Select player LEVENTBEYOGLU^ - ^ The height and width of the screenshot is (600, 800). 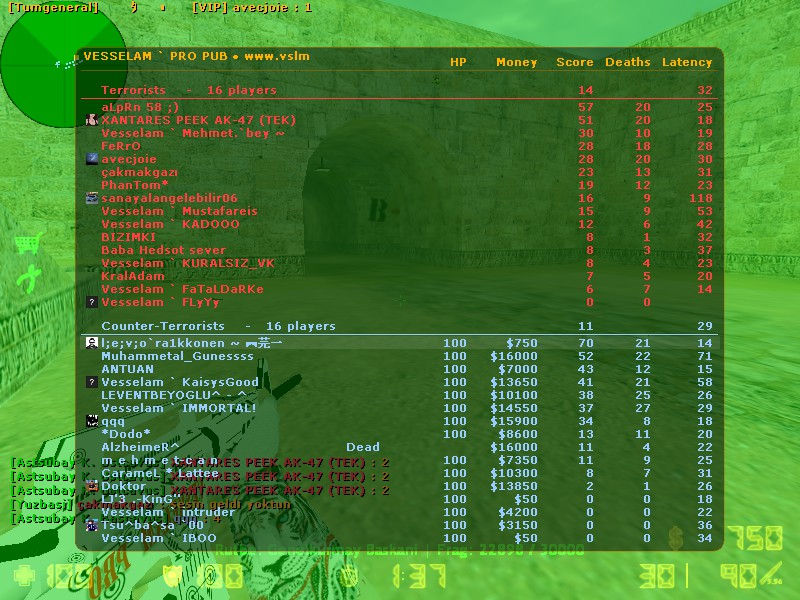[x=174, y=395]
